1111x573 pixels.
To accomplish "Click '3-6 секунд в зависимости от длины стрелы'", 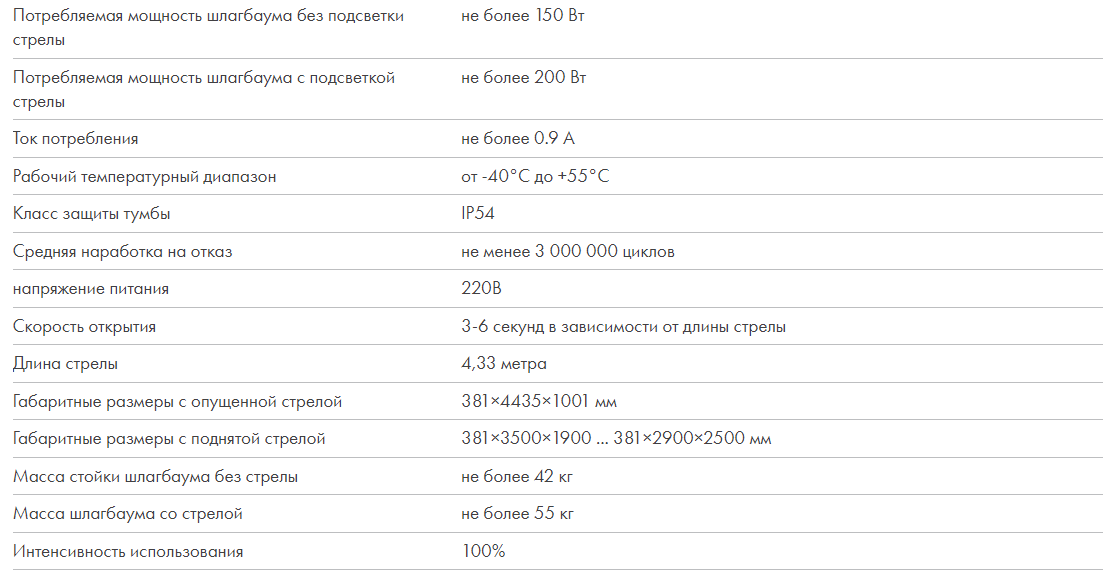I will coord(623,327).
